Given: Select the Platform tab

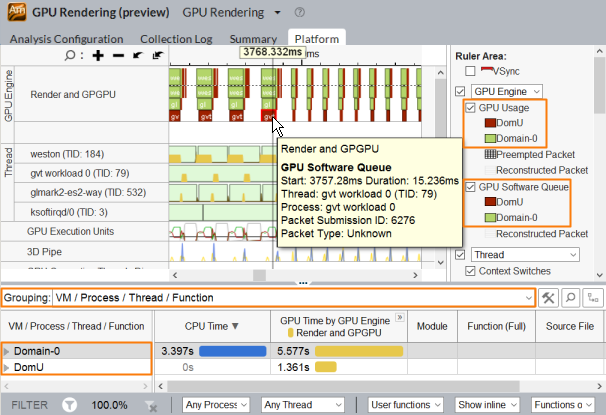Looking at the screenshot, I should (x=317, y=39).
